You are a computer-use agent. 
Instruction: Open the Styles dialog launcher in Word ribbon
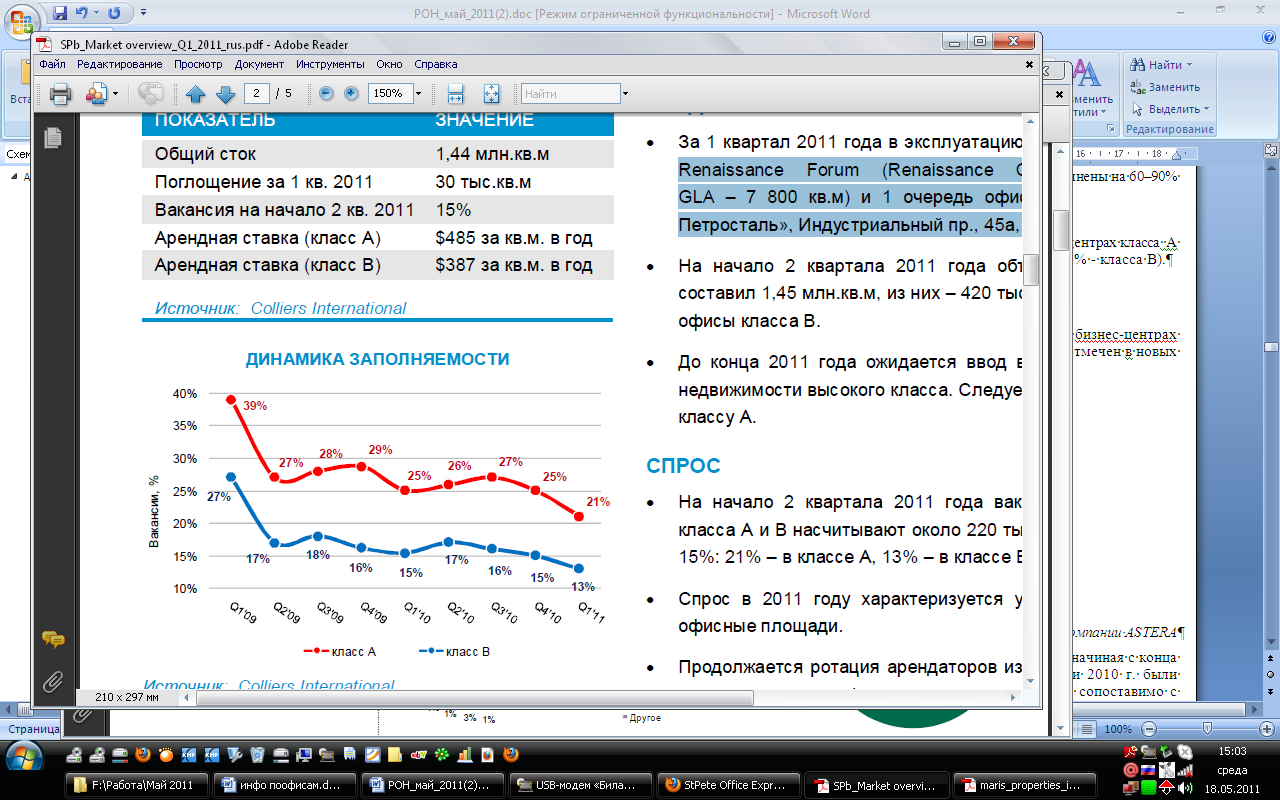[x=1112, y=130]
